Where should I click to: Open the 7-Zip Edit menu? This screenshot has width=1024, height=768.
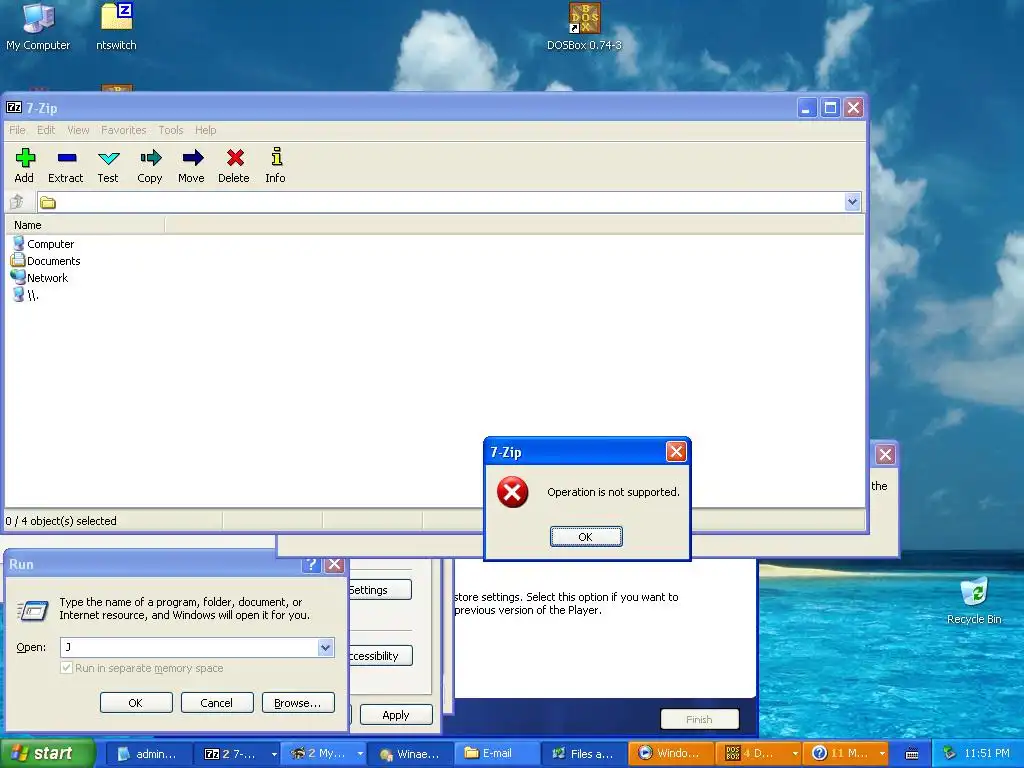point(46,130)
